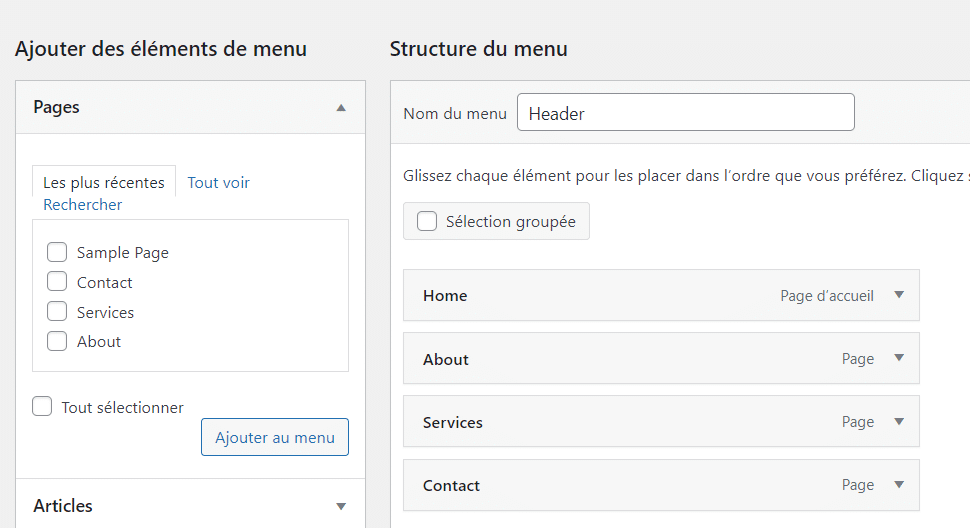Collapse the Pages panel arrow
The width and height of the screenshot is (970, 528).
pyautogui.click(x=341, y=107)
